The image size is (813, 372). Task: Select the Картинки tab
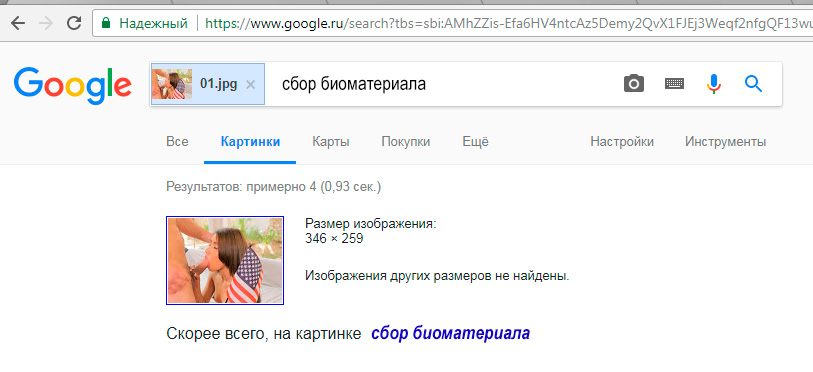click(x=250, y=142)
